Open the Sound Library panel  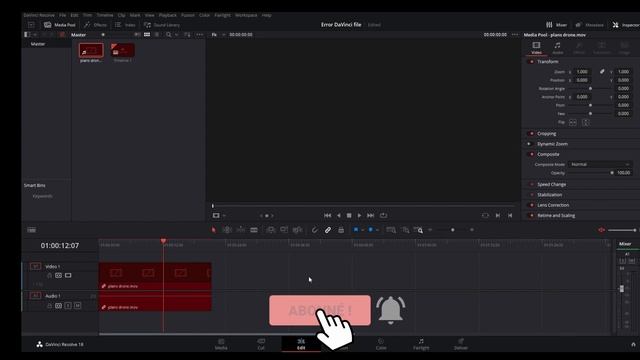pyautogui.click(x=162, y=25)
